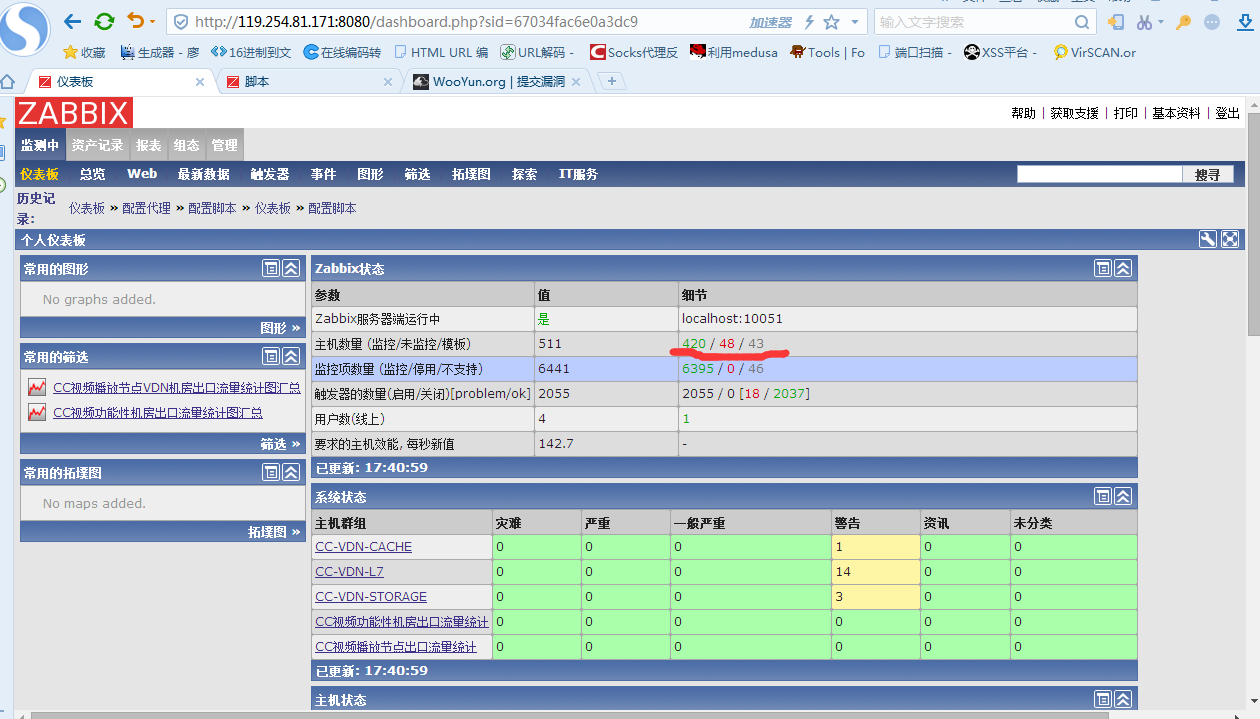Click the gold key password icon
The width and height of the screenshot is (1260, 719).
point(1183,22)
